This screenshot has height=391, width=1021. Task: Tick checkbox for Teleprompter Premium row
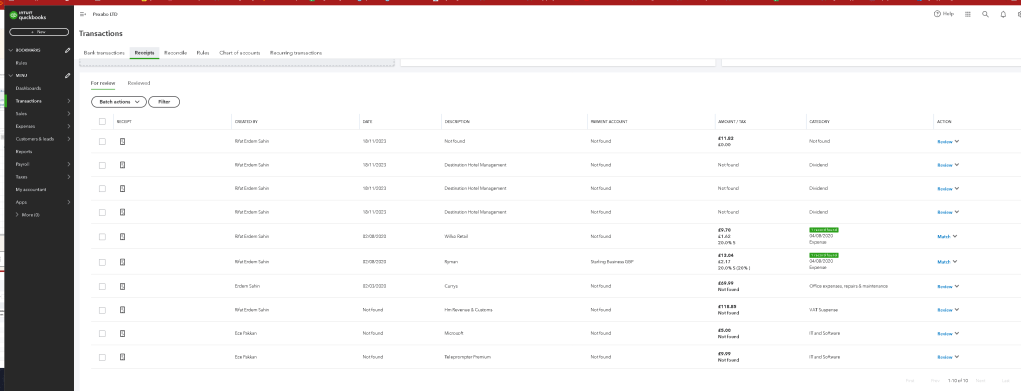click(x=102, y=357)
